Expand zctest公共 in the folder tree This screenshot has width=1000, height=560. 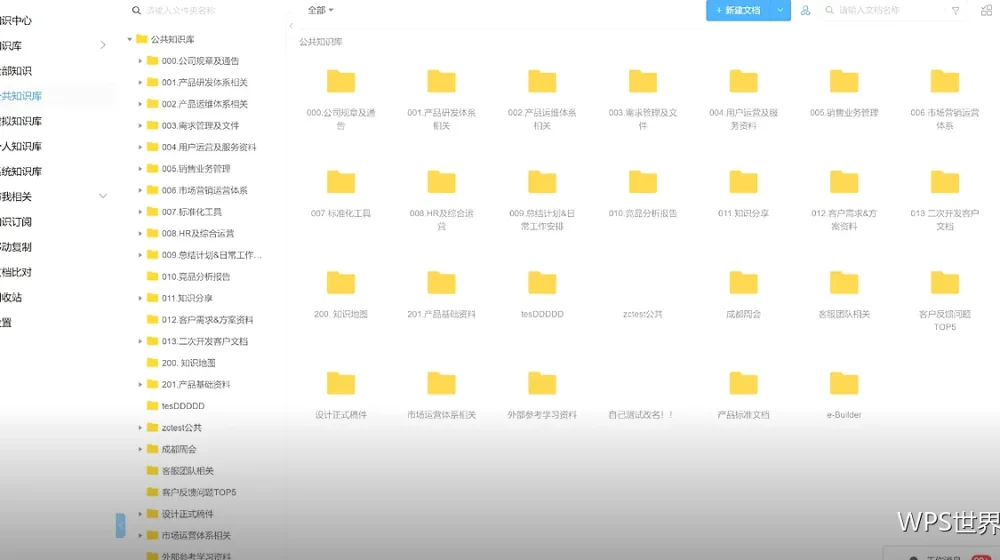[x=140, y=427]
